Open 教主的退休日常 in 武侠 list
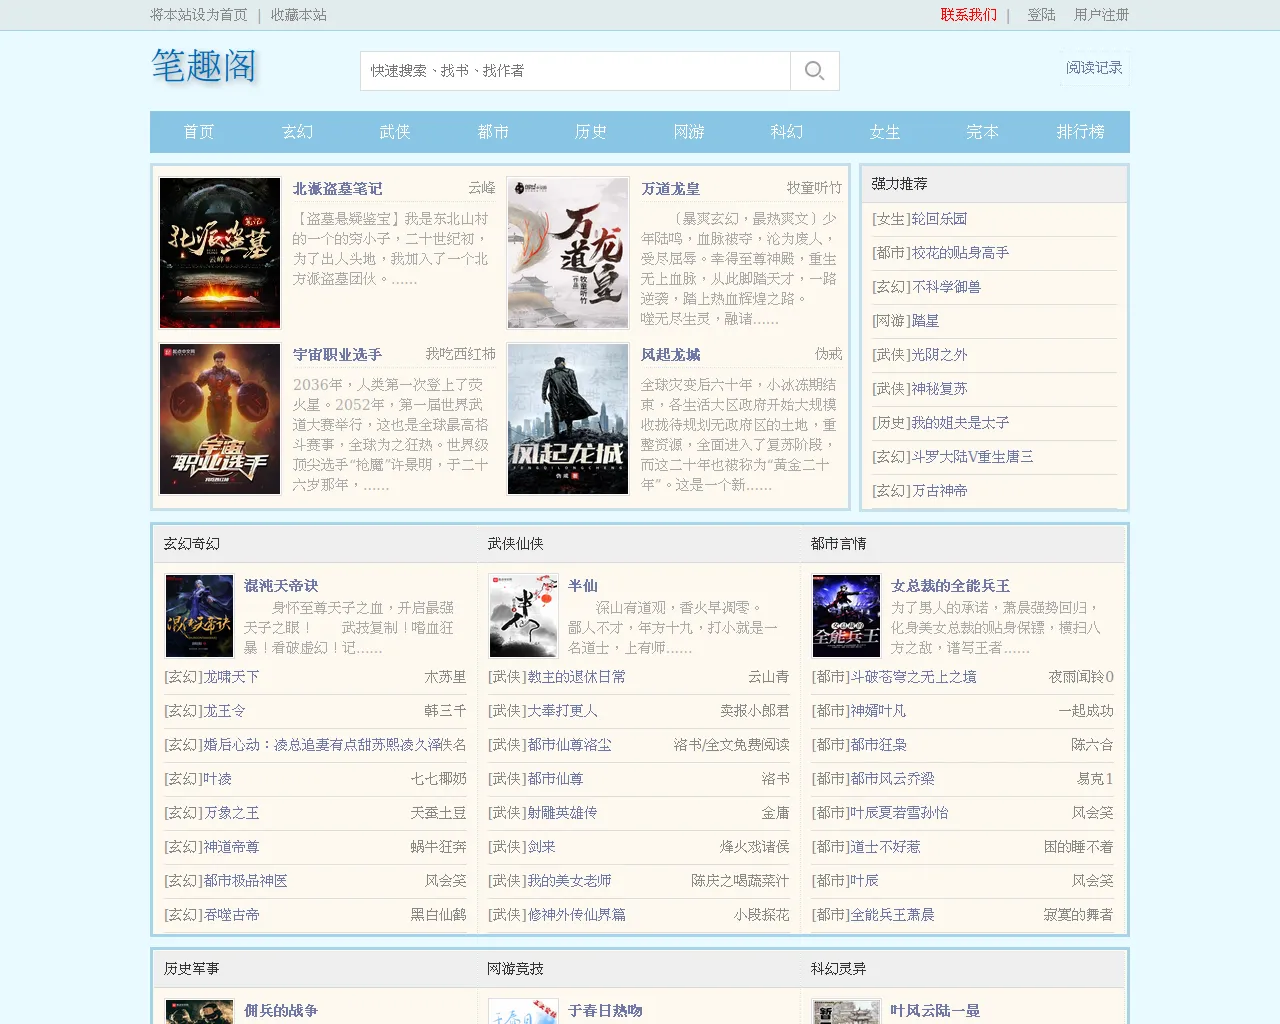 tap(576, 677)
